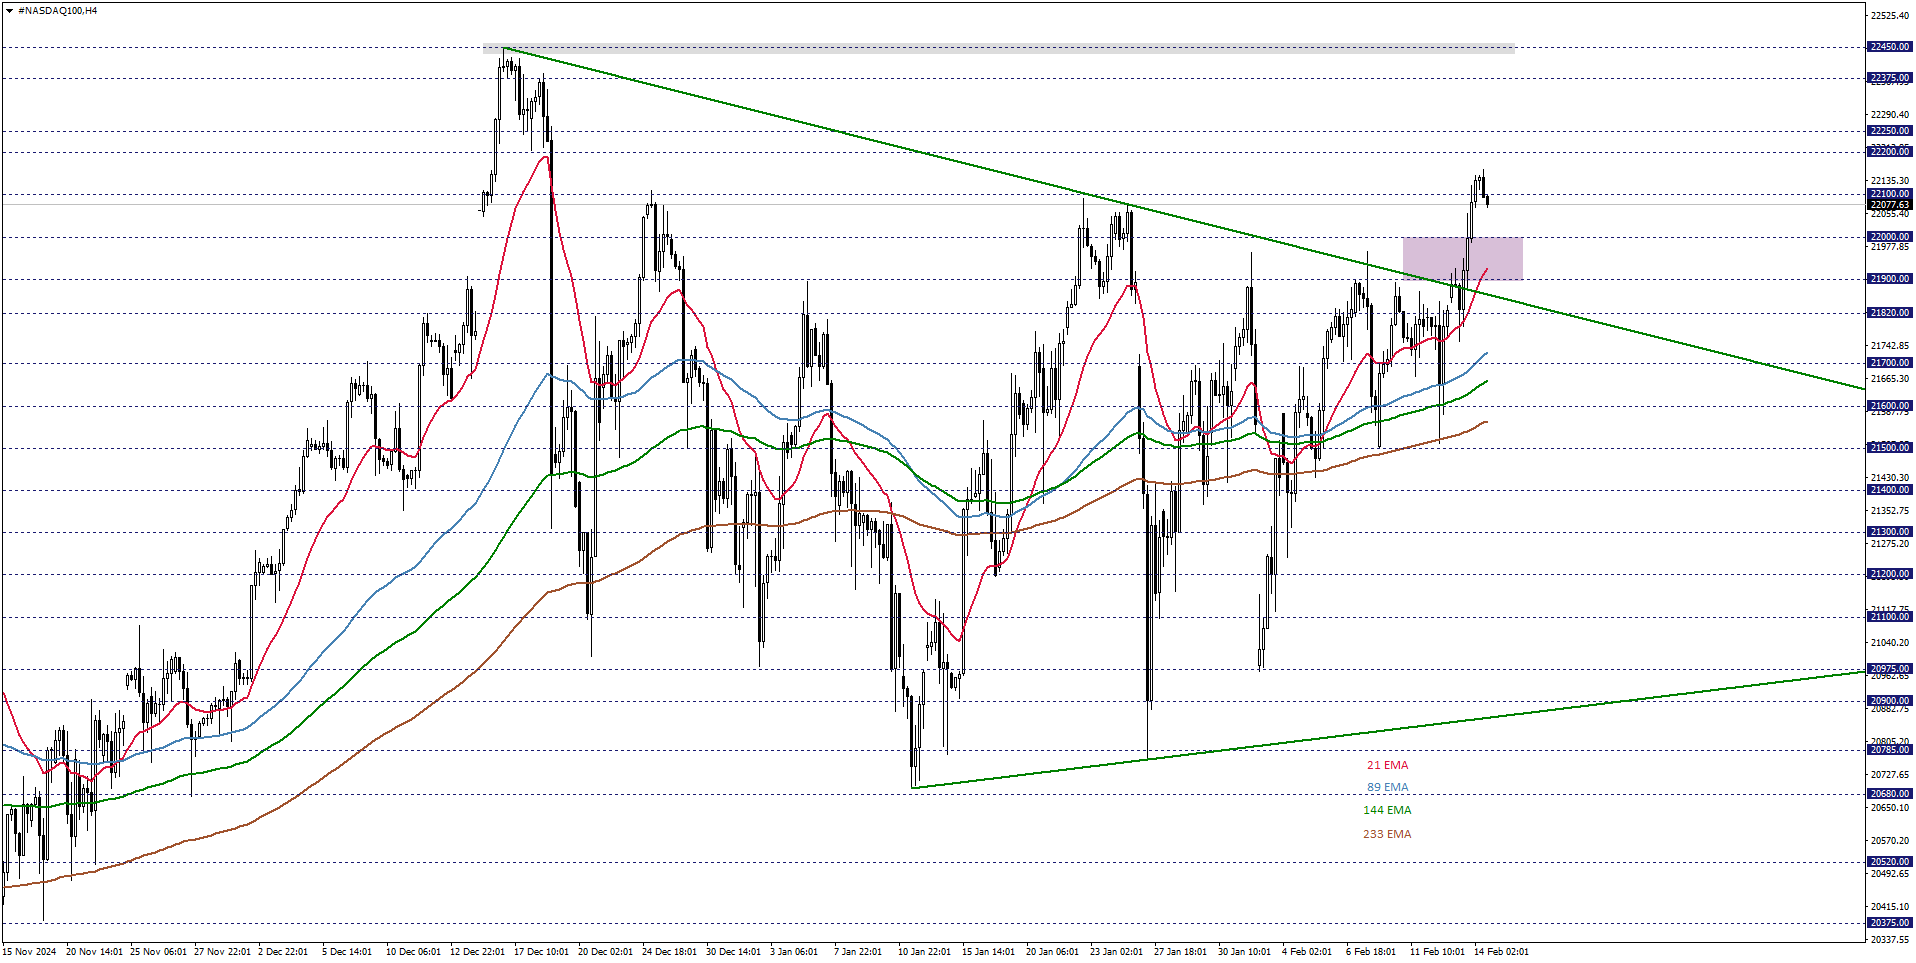1916x963 pixels.
Task: Click the 6 Feb 18:01 time axis label
Action: [1370, 952]
